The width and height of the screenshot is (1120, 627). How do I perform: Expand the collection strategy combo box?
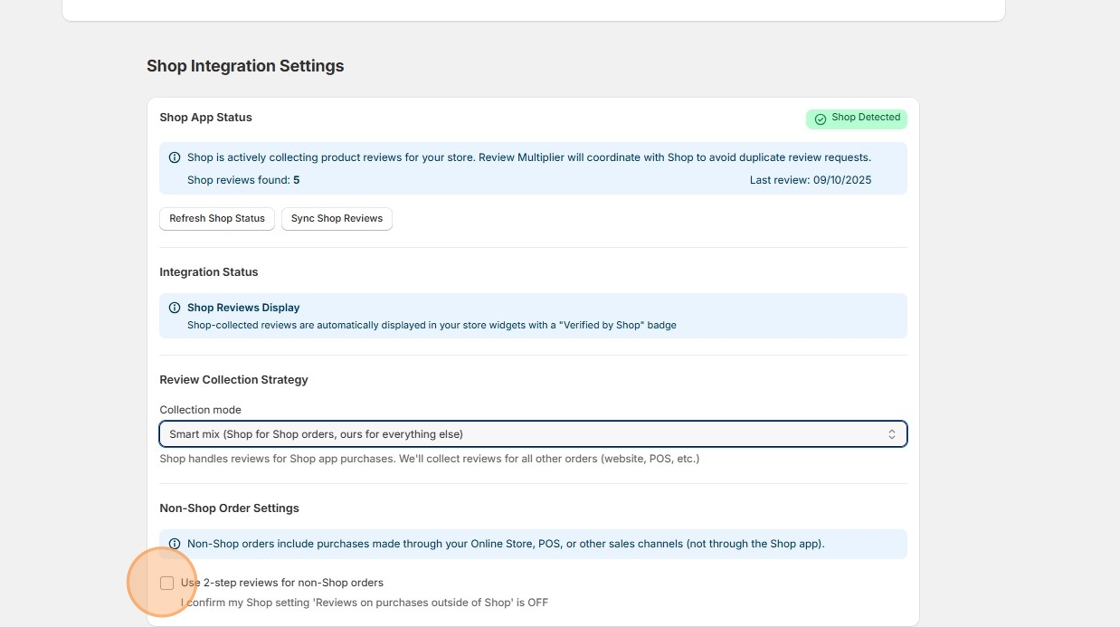(532, 433)
